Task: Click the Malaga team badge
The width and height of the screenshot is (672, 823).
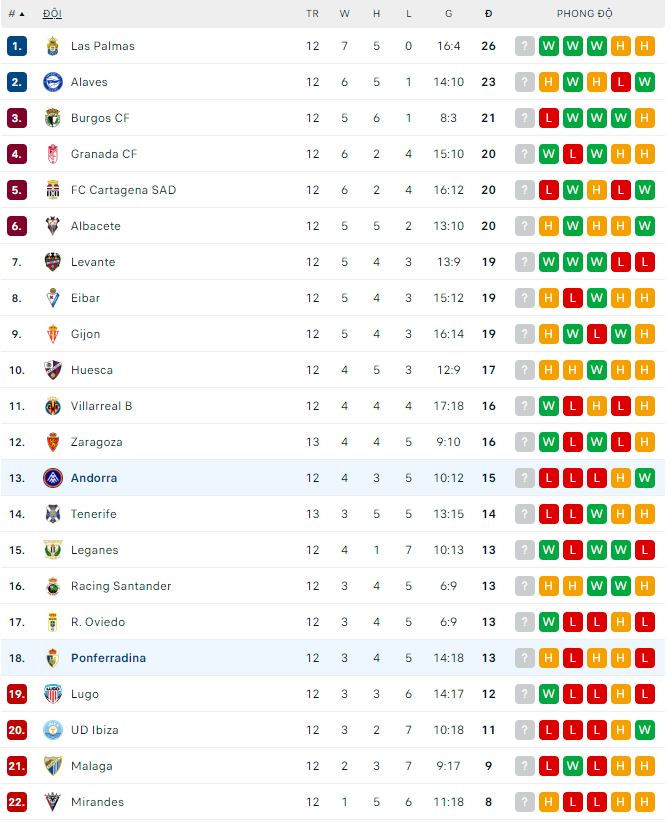Action: [x=53, y=766]
